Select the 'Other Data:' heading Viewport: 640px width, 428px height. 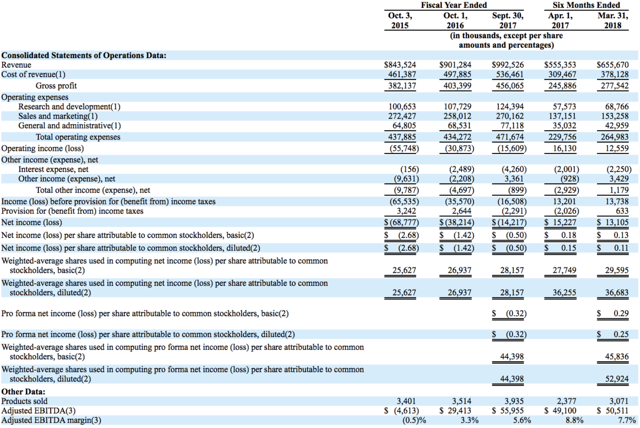coord(23,392)
